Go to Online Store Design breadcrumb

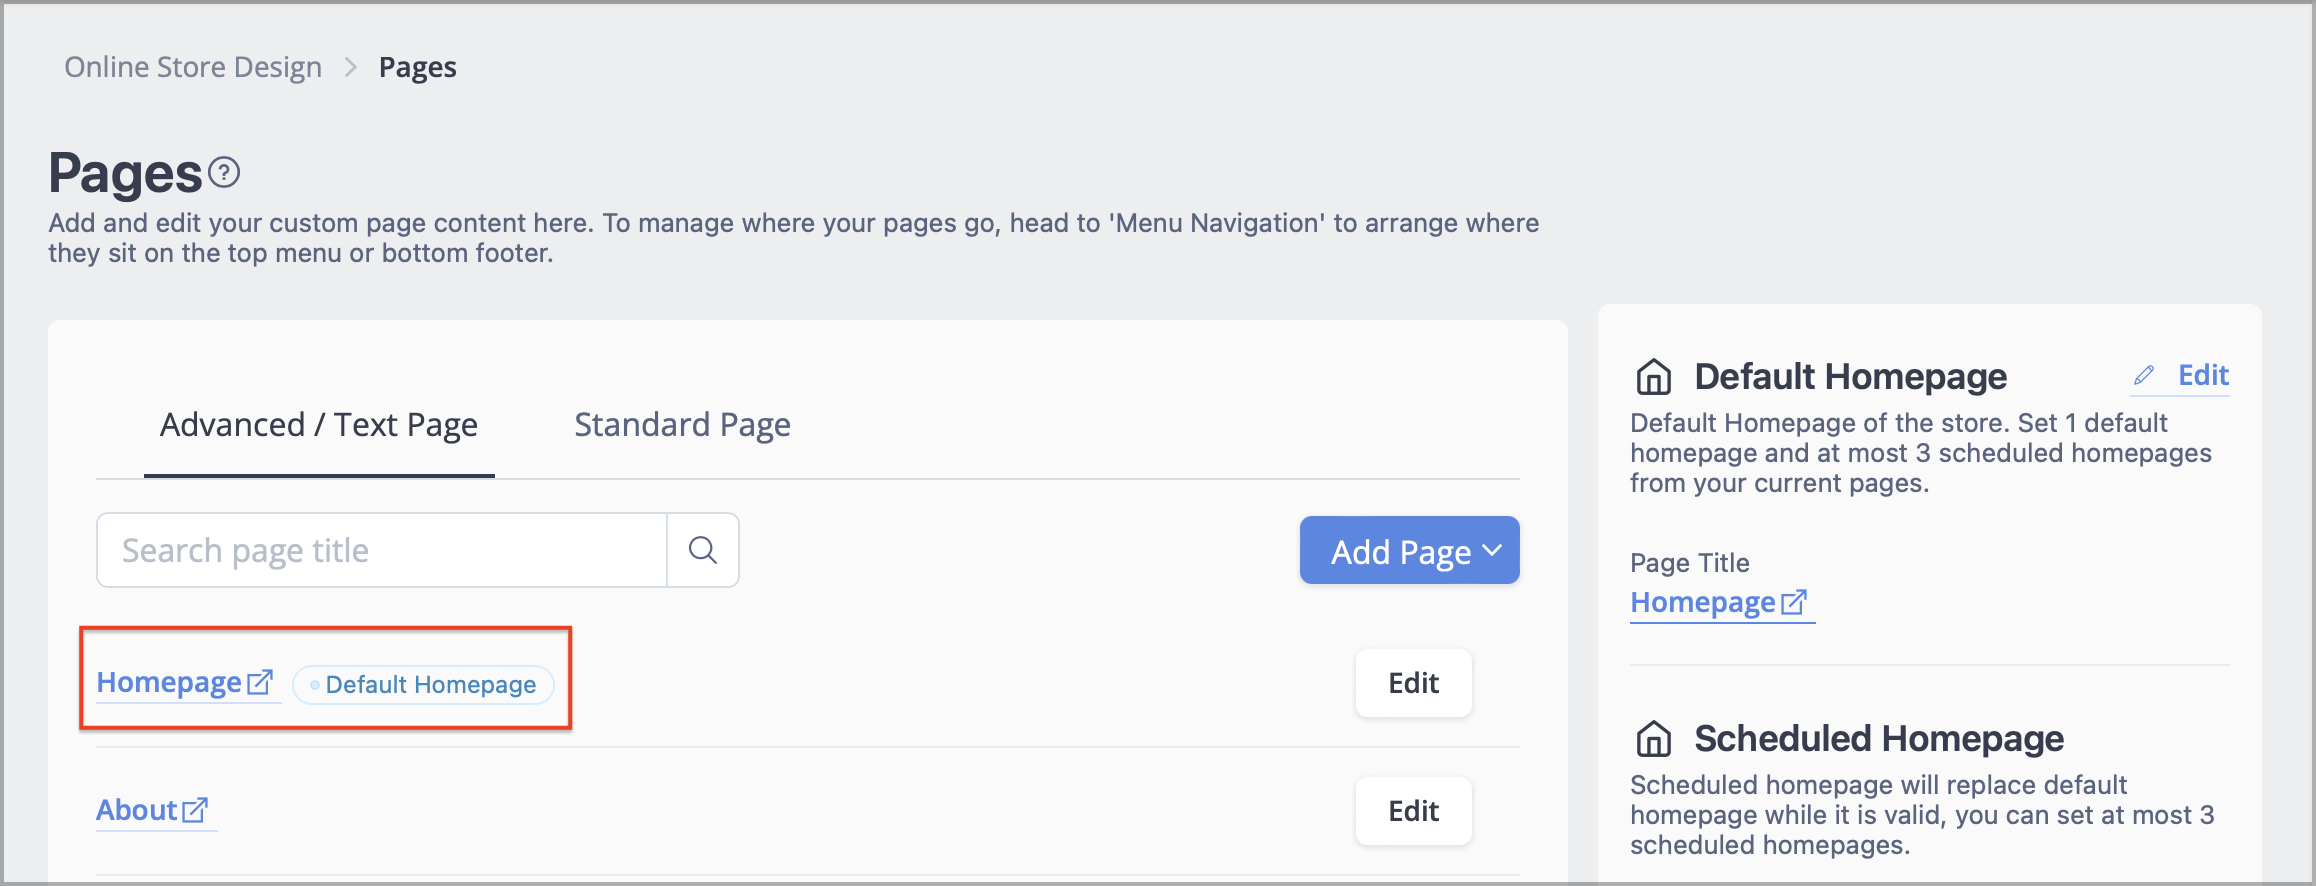pyautogui.click(x=193, y=67)
